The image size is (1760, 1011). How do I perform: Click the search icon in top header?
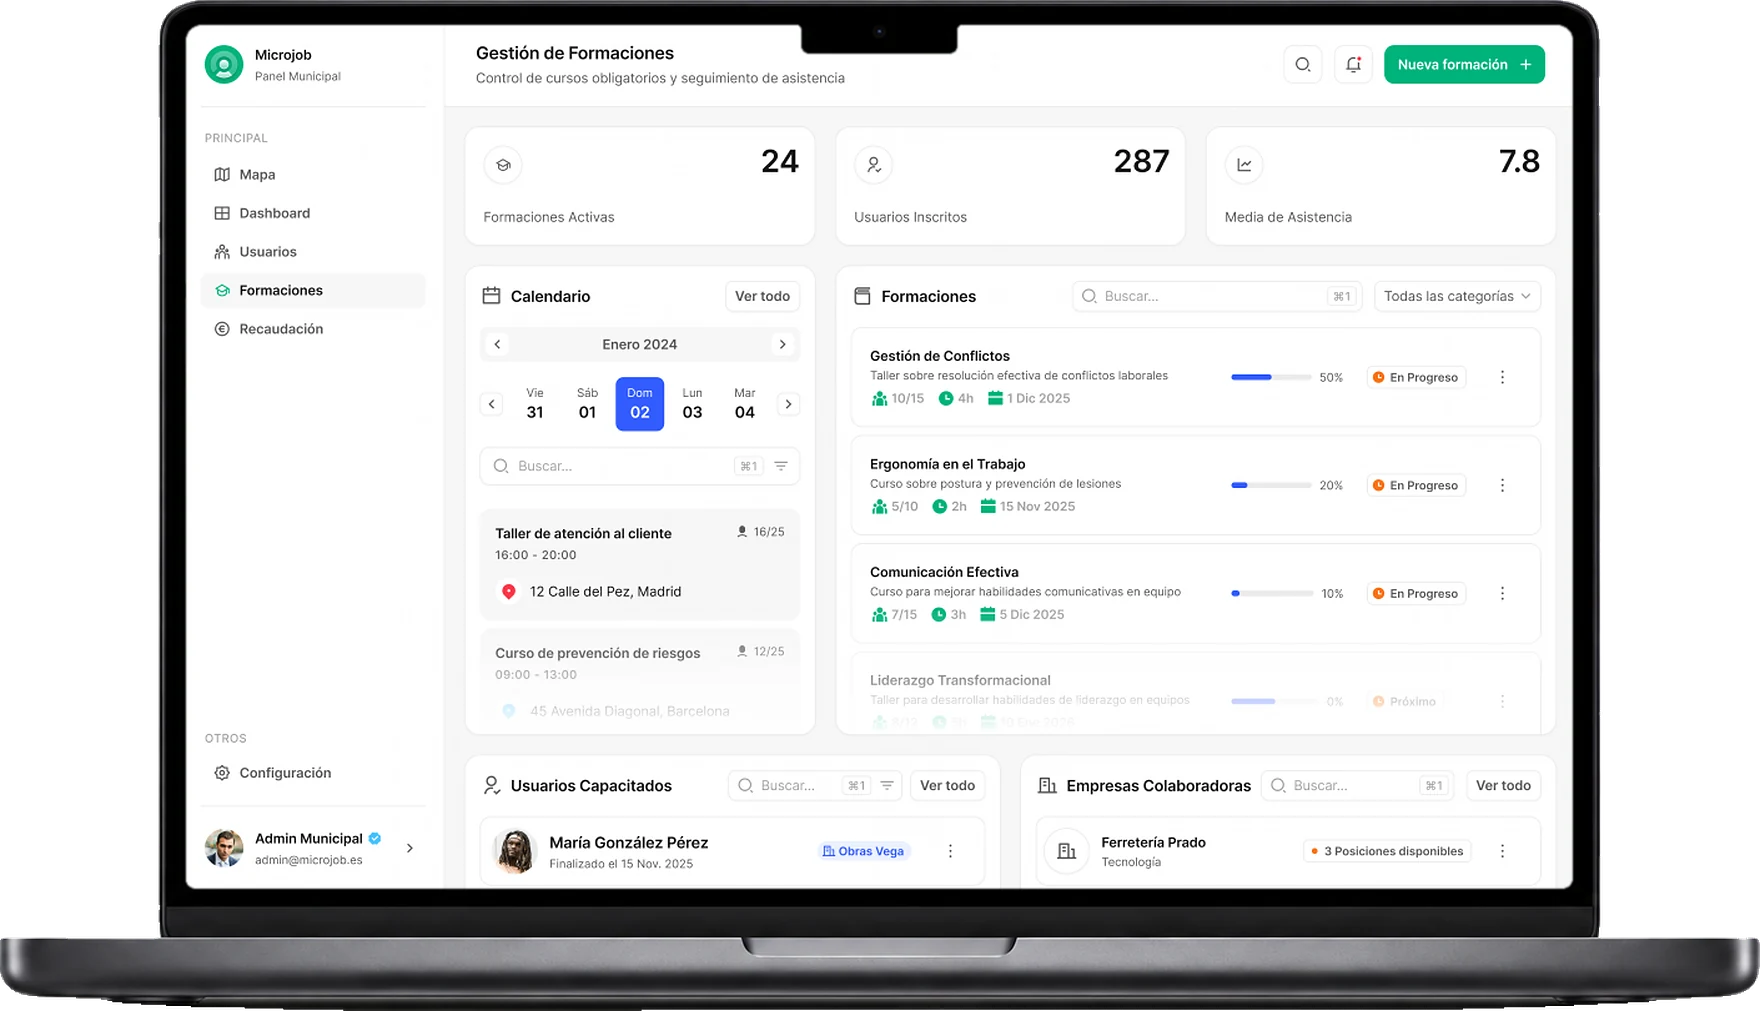(1302, 65)
